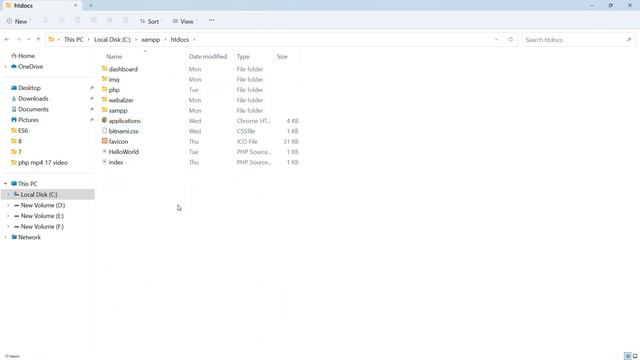Expand New Volume (D:) tree node
The height and width of the screenshot is (360, 640).
[x=8, y=205]
